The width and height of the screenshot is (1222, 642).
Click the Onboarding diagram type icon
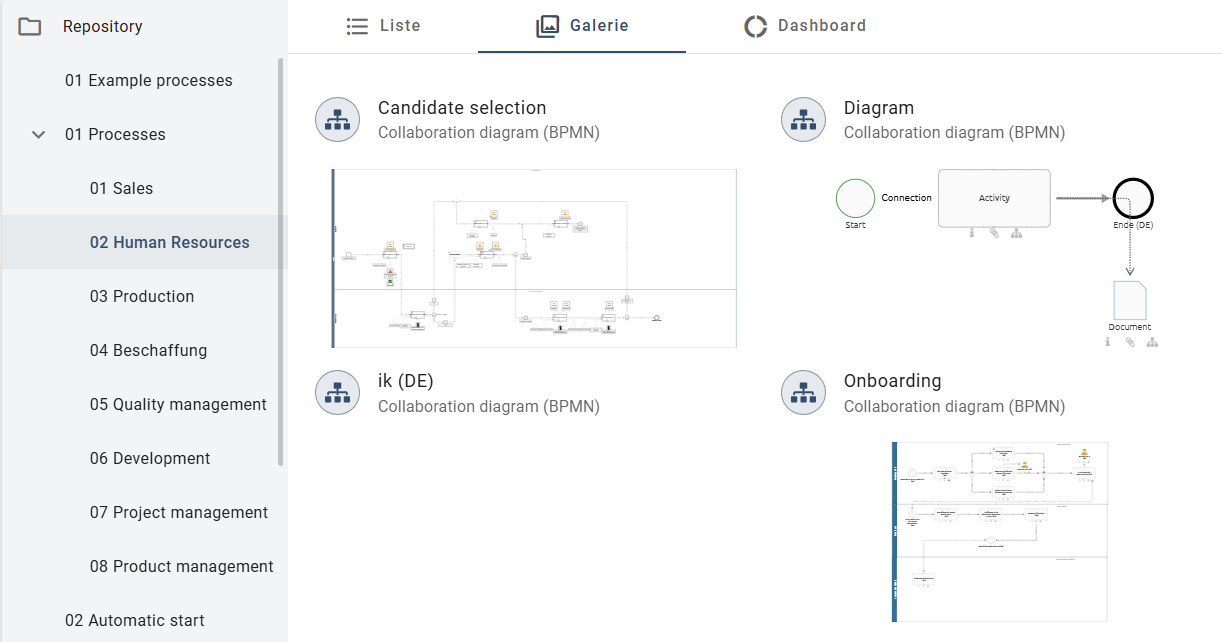(803, 393)
